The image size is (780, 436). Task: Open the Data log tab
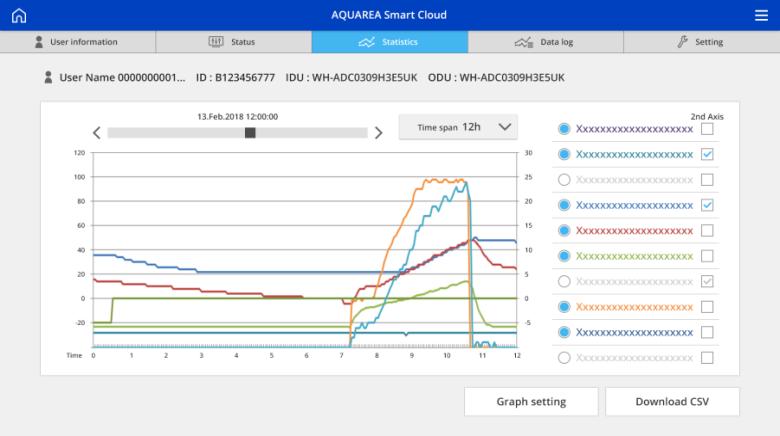tap(546, 42)
